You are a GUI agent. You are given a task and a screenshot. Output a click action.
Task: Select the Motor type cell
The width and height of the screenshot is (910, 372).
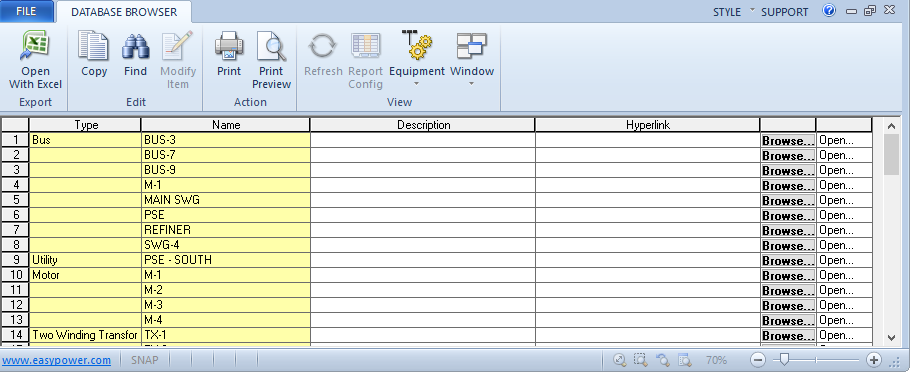[x=85, y=275]
